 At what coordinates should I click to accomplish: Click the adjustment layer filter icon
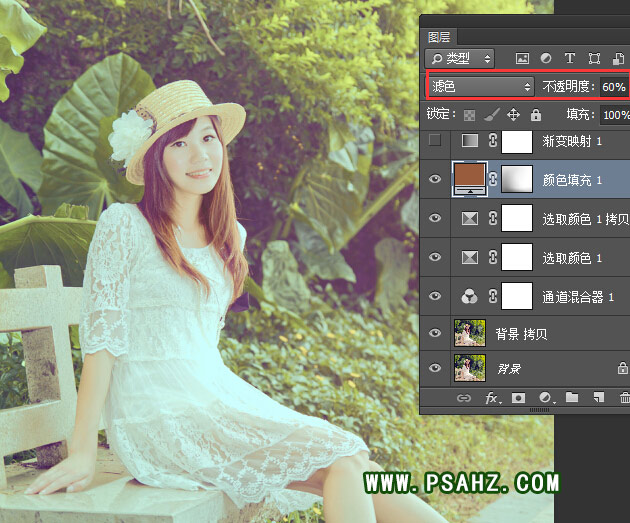click(546, 59)
